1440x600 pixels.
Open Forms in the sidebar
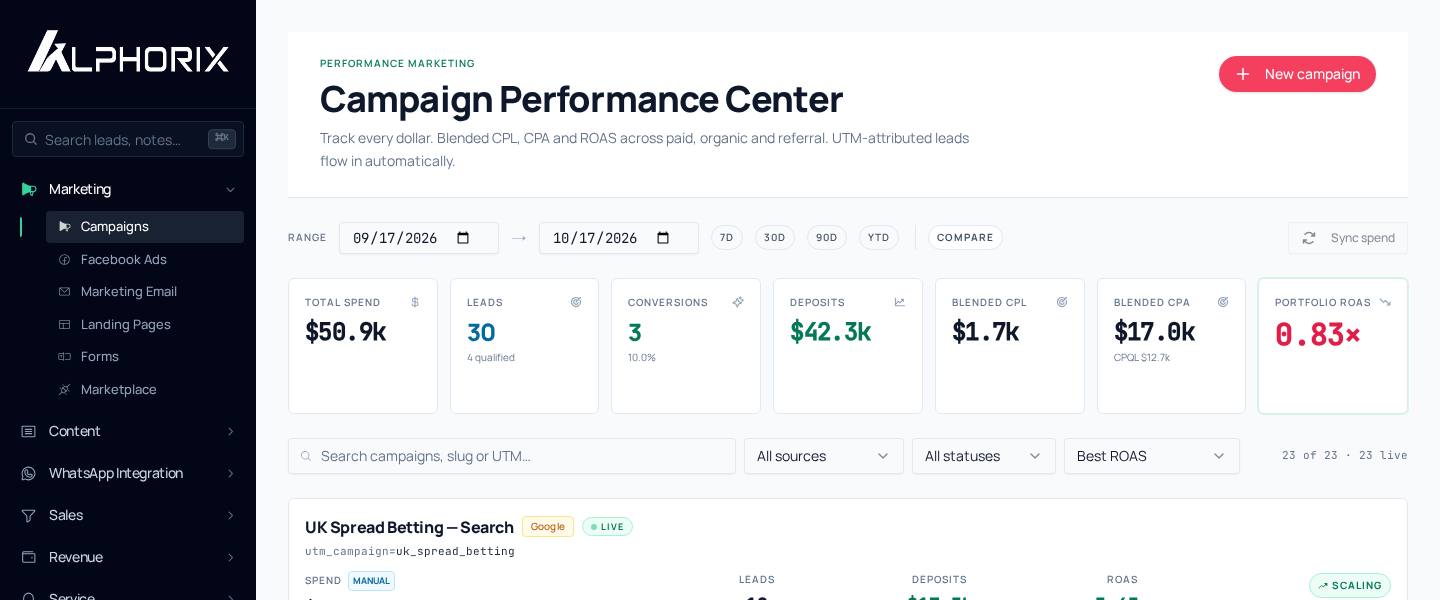(x=145, y=357)
